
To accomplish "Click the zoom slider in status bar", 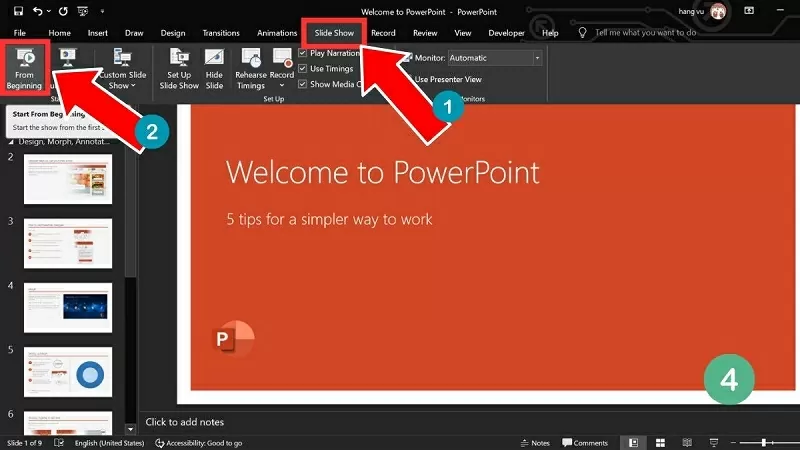I will click(765, 442).
